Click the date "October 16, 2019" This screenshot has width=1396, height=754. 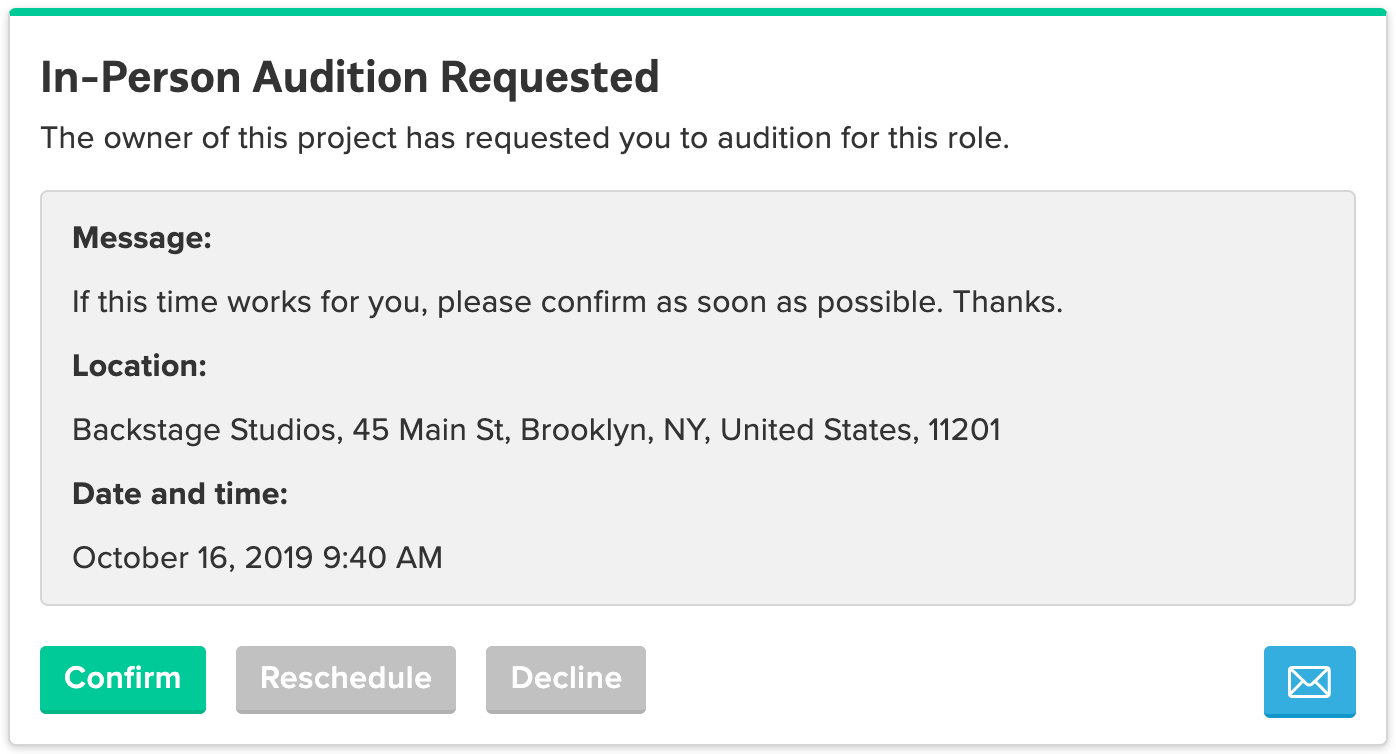(193, 558)
